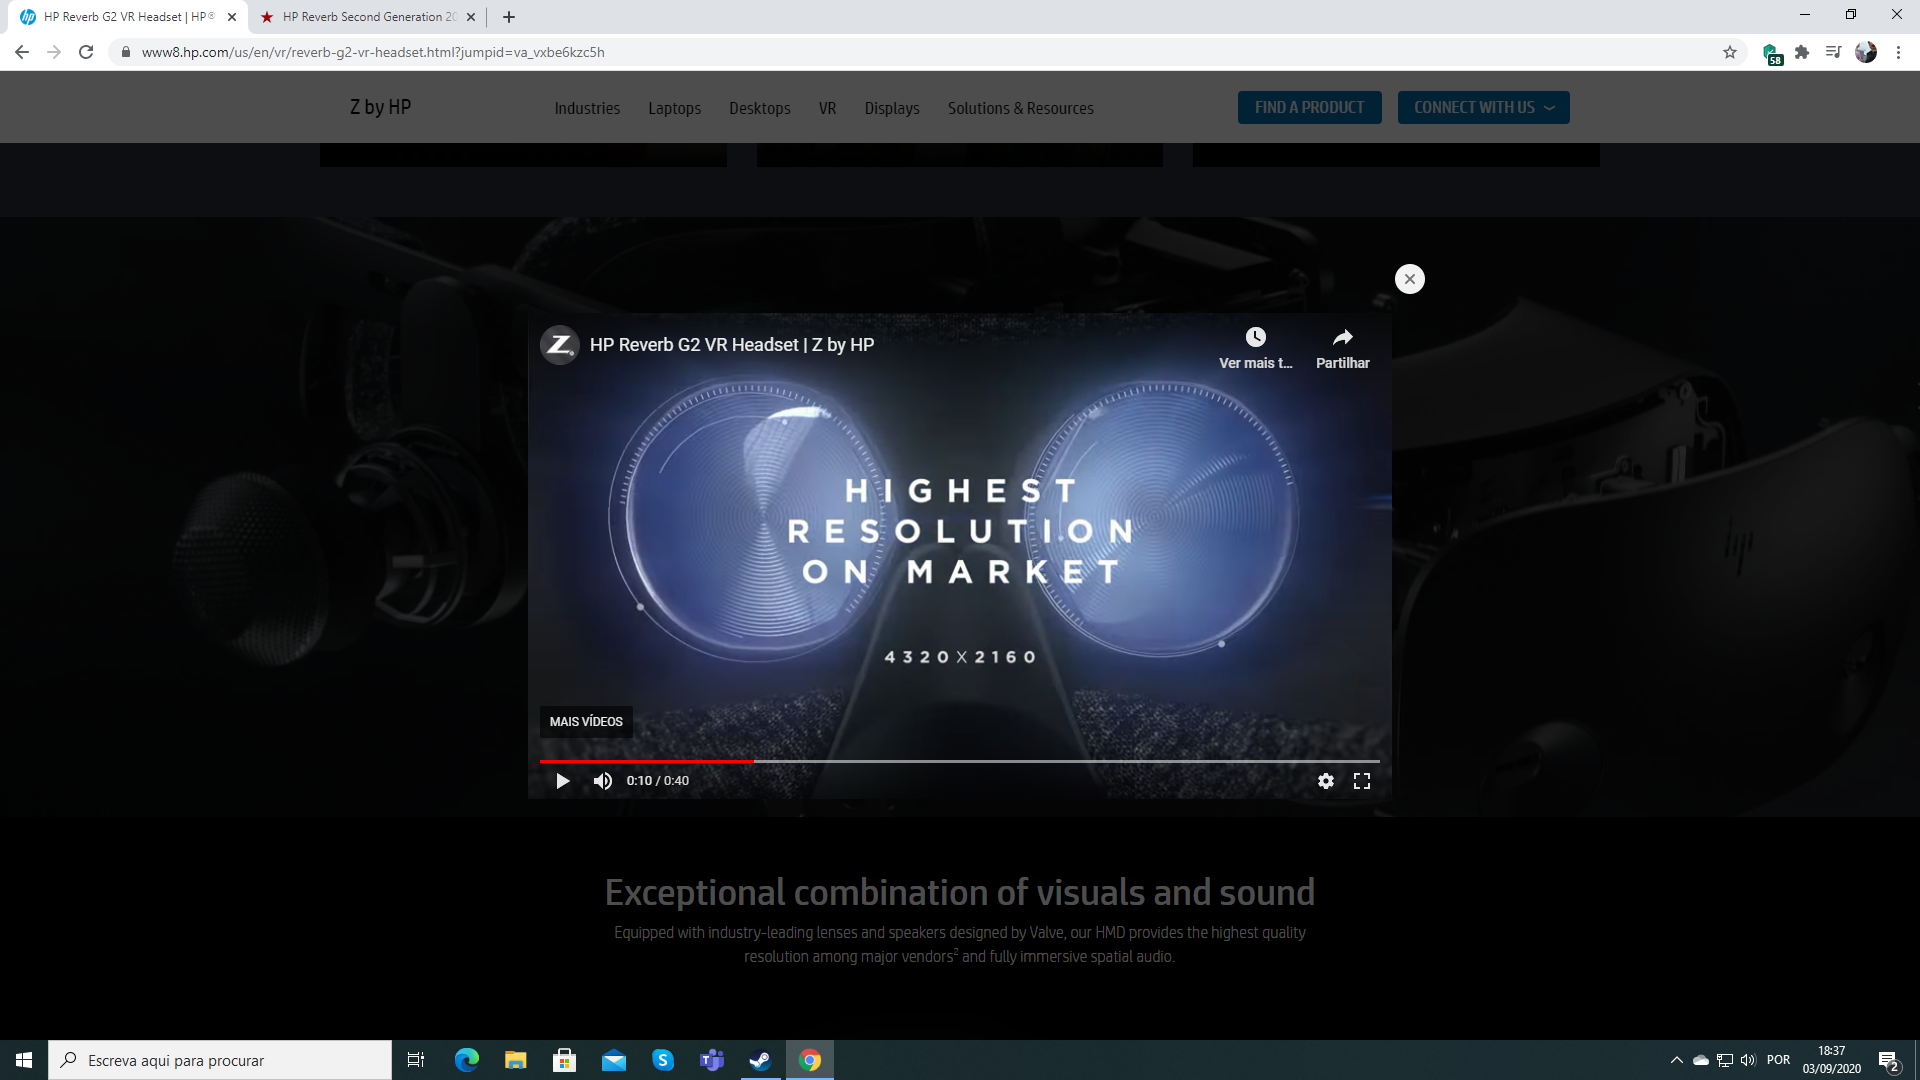The image size is (1920, 1080).
Task: View site security lock info
Action: pos(126,52)
